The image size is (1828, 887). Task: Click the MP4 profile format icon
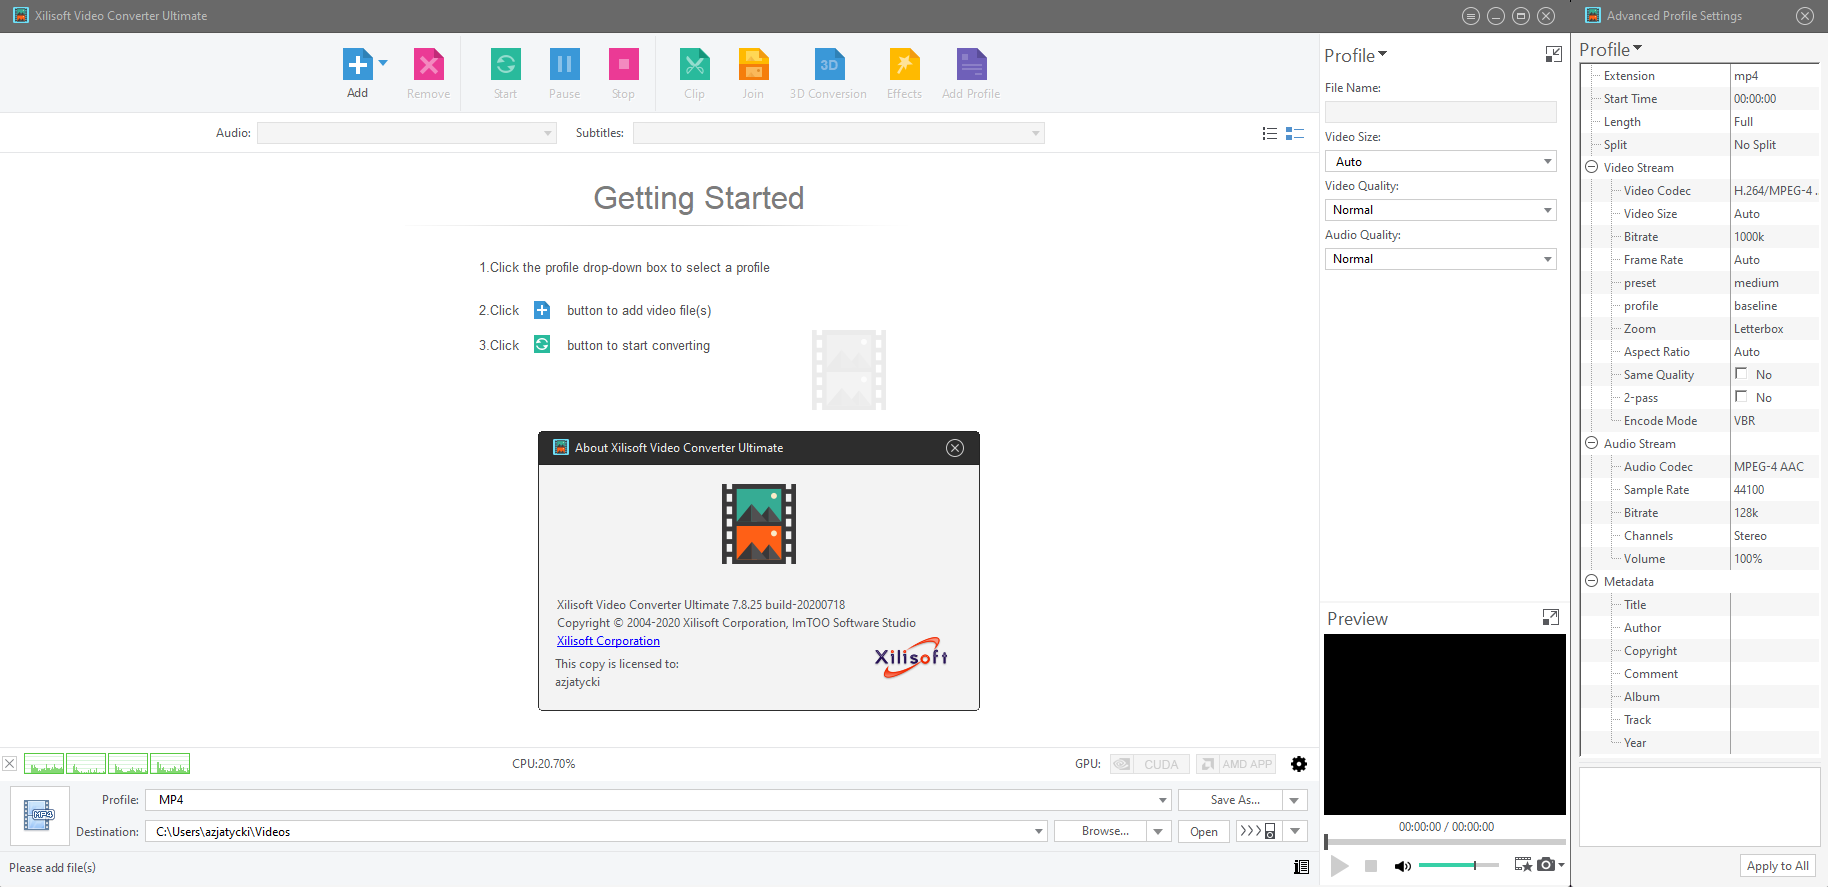[x=40, y=816]
